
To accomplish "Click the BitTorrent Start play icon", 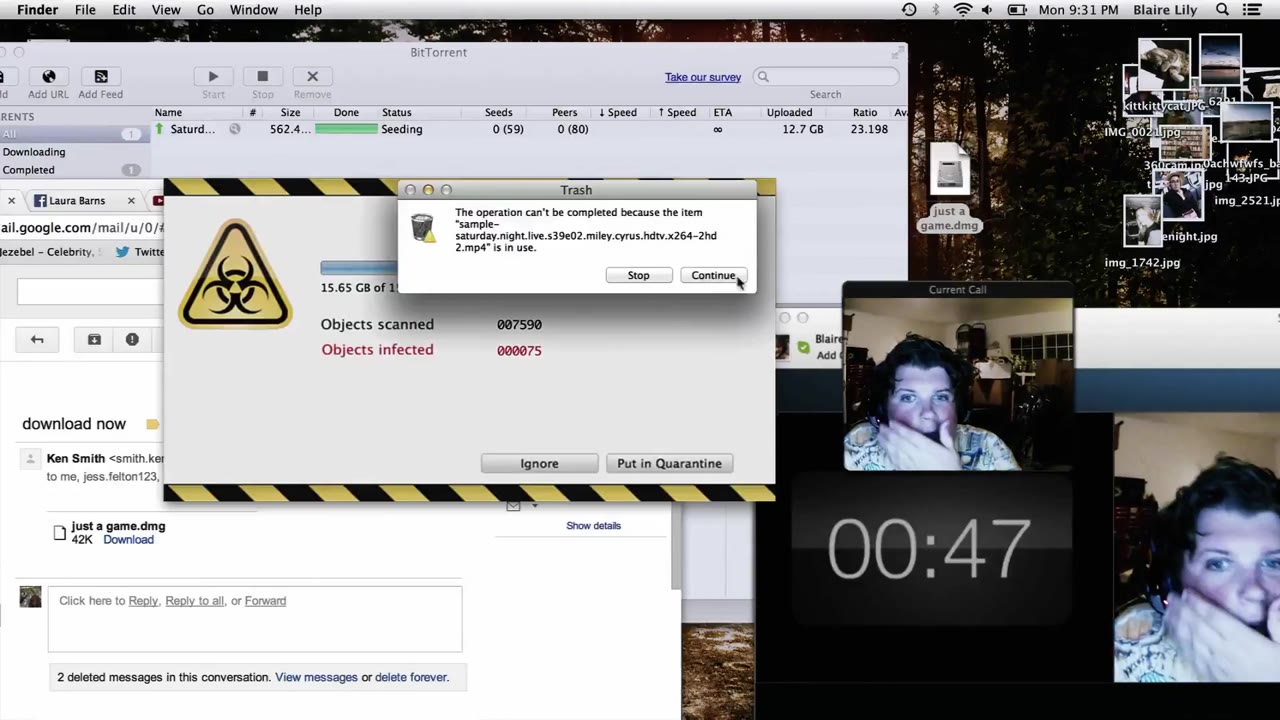I will (213, 76).
